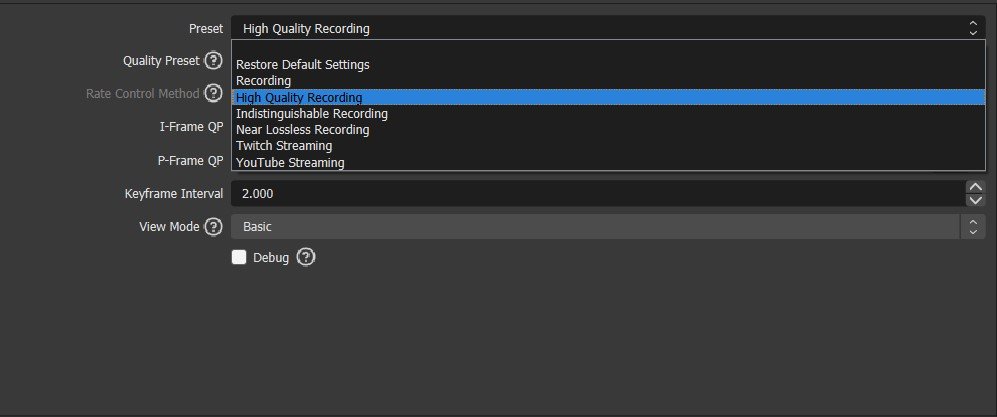
Task: Select High Quality Recording in list
Action: [299, 98]
